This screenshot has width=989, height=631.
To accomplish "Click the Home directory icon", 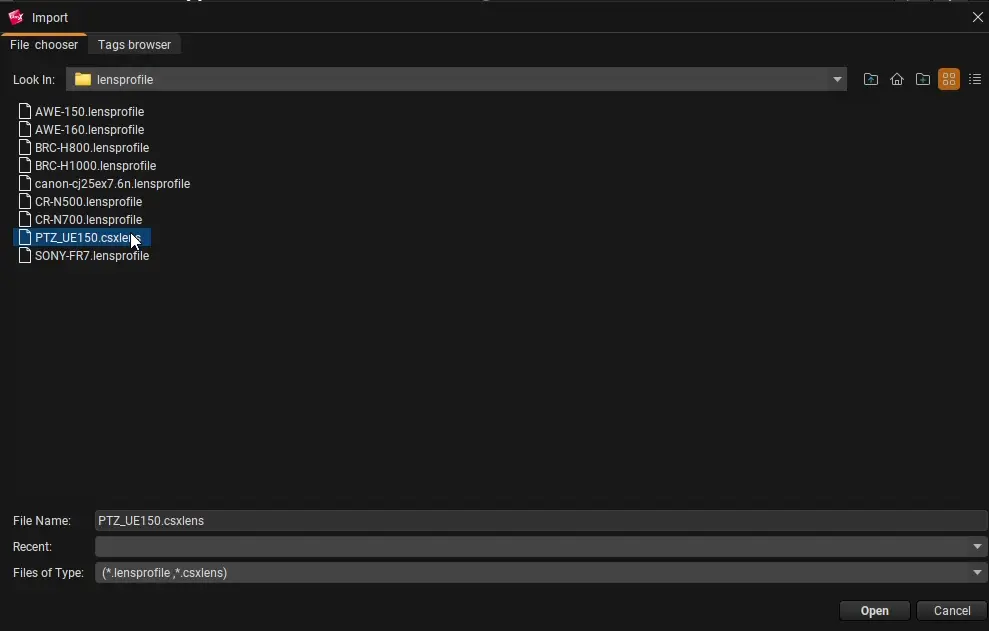I will (897, 80).
